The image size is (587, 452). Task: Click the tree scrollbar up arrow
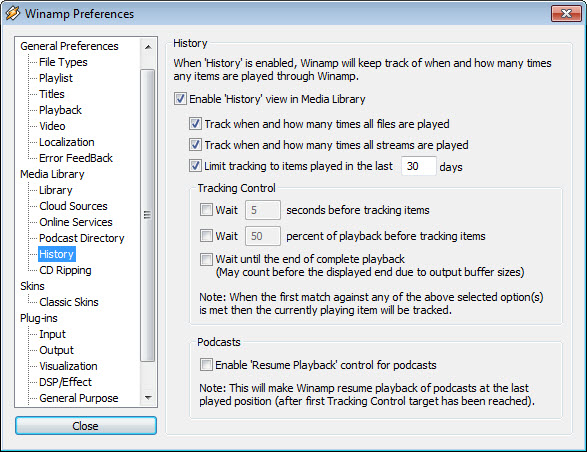pyautogui.click(x=148, y=47)
